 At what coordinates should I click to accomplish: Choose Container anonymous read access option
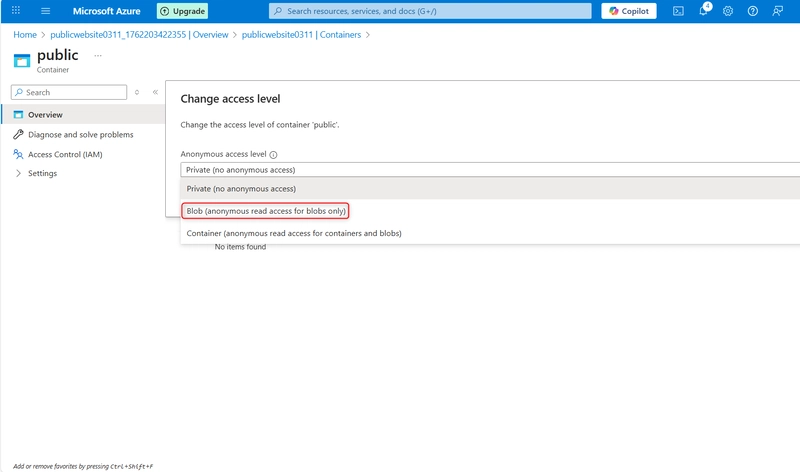(294, 233)
